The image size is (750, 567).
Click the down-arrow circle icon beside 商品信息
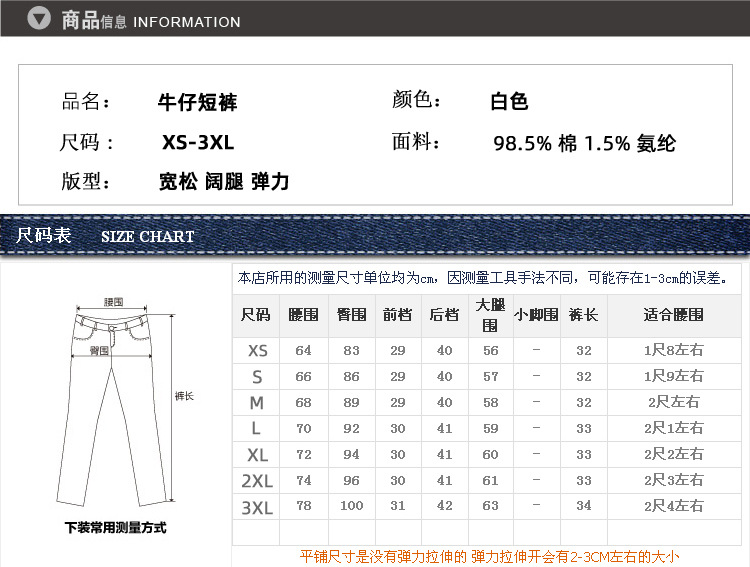tap(39, 18)
